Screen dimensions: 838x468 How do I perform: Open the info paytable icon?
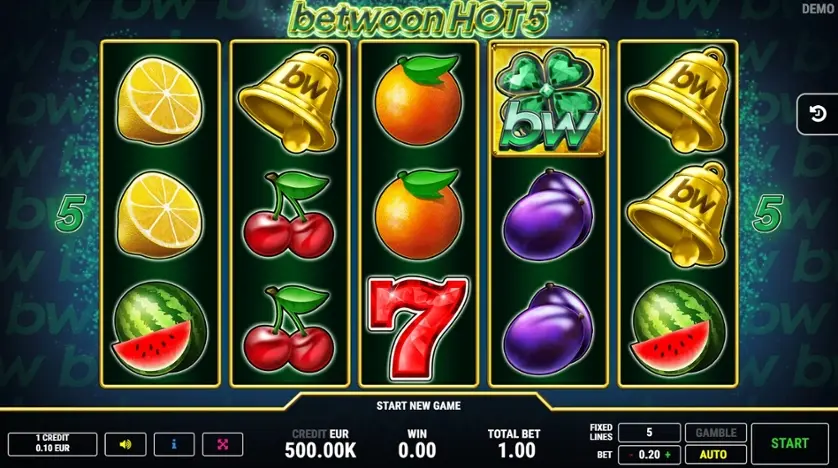[174, 444]
